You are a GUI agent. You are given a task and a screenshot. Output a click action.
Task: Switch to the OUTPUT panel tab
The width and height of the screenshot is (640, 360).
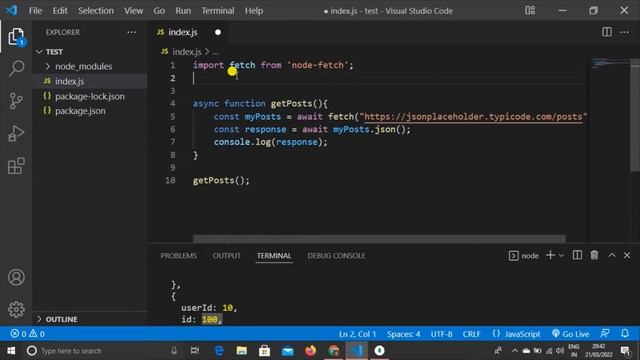[x=227, y=256]
